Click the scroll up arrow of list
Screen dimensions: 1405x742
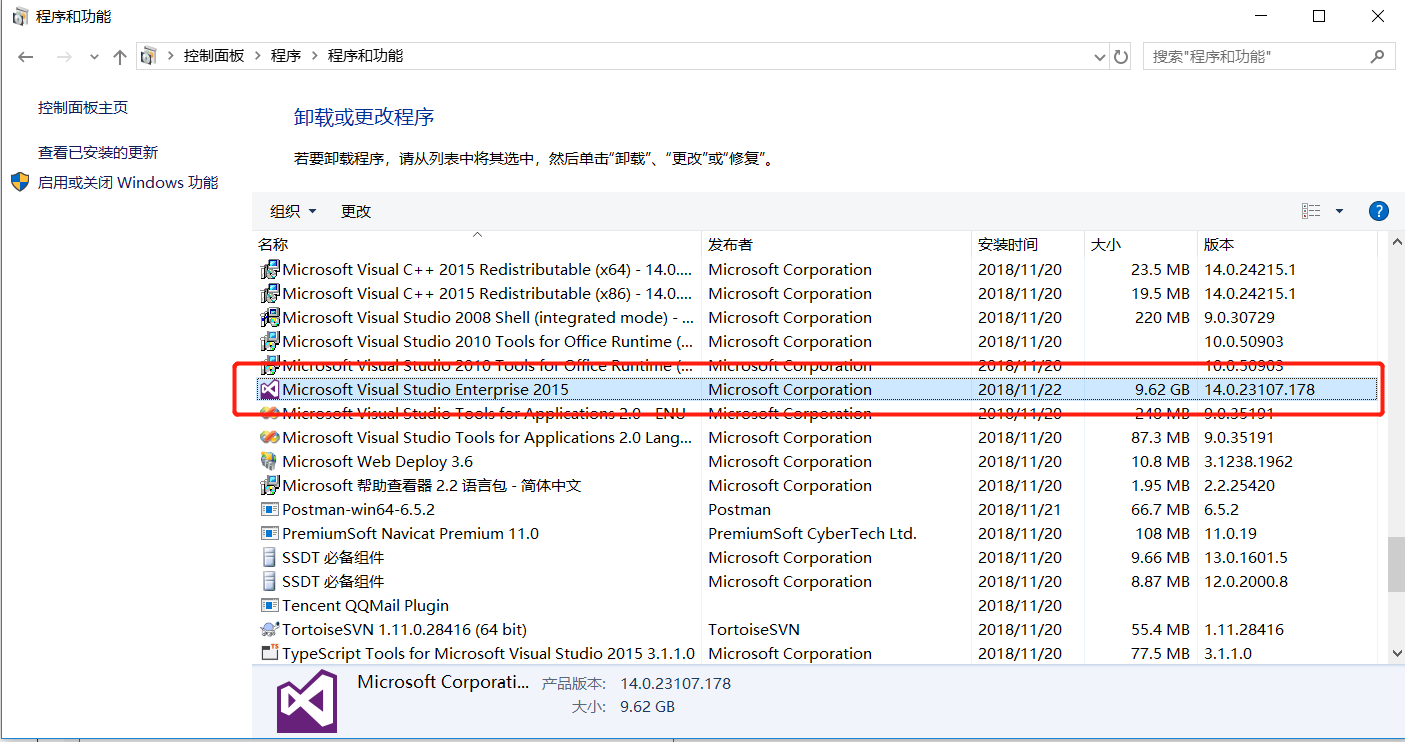tap(1396, 243)
